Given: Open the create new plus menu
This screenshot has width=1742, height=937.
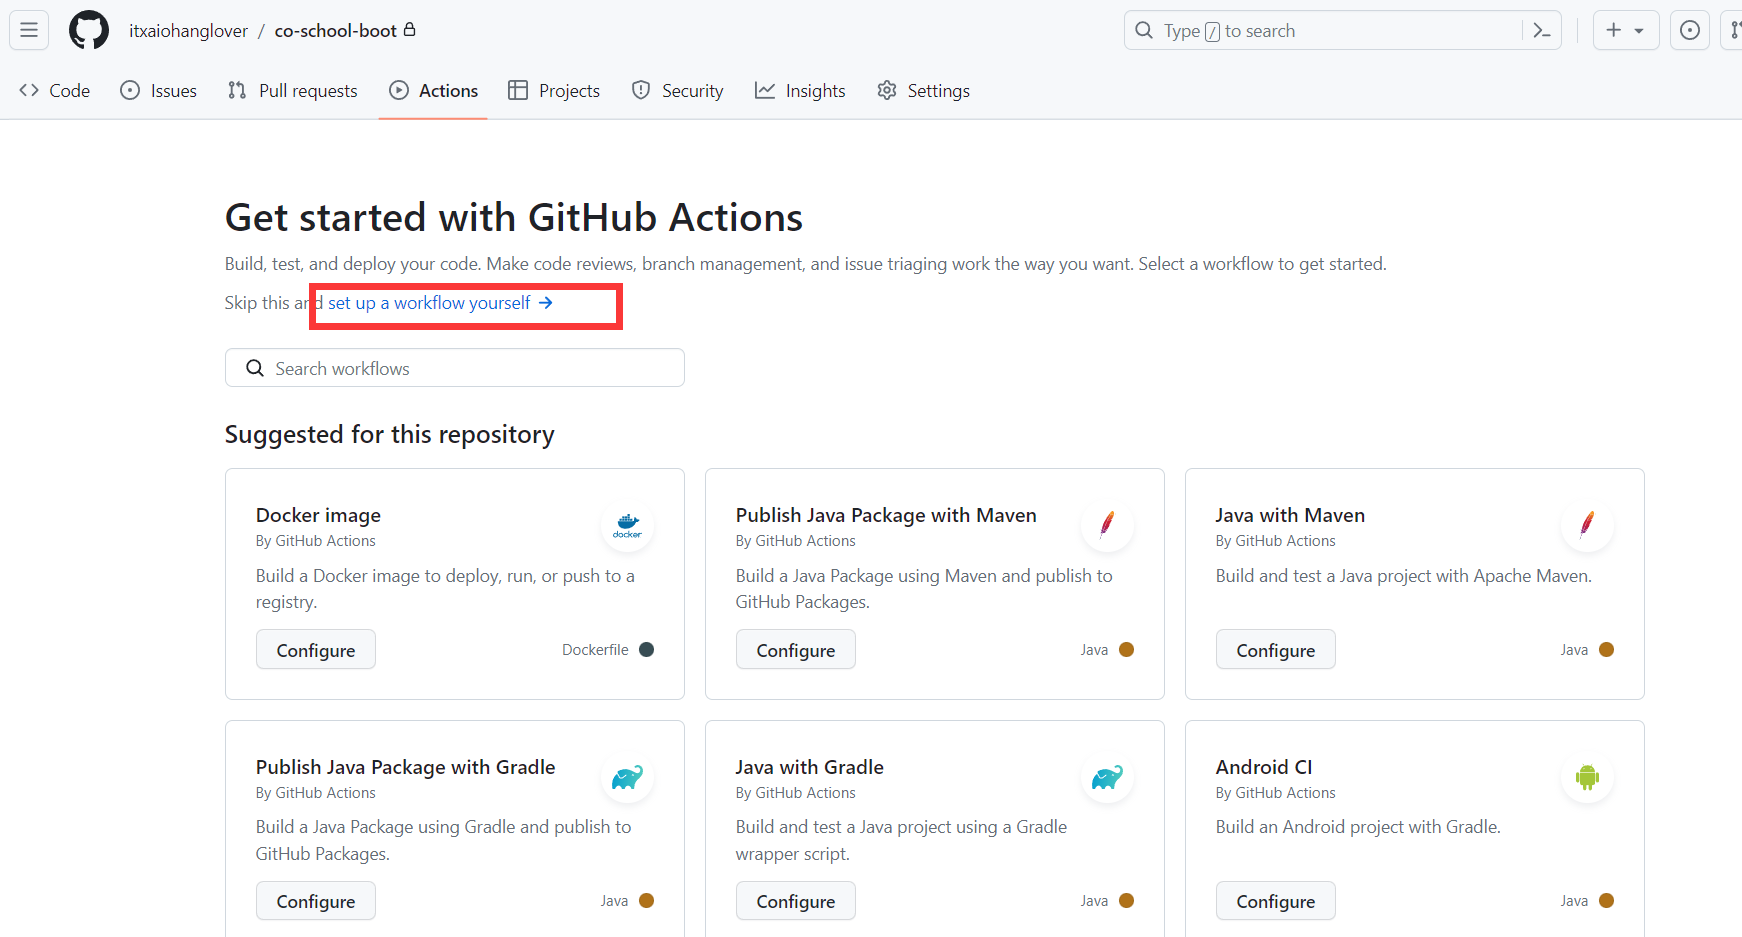Looking at the screenshot, I should [1626, 30].
